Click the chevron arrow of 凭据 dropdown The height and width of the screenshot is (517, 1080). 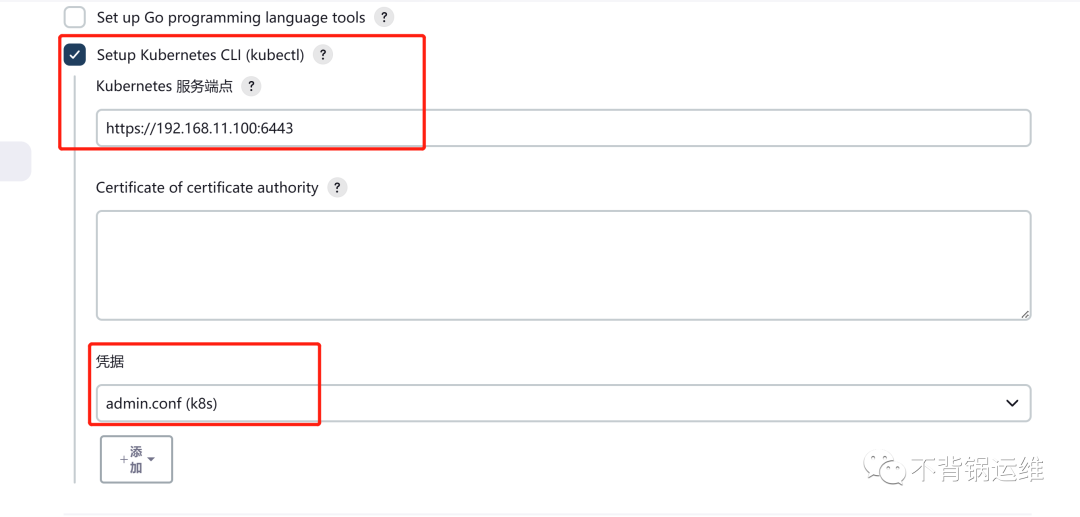(x=1012, y=403)
